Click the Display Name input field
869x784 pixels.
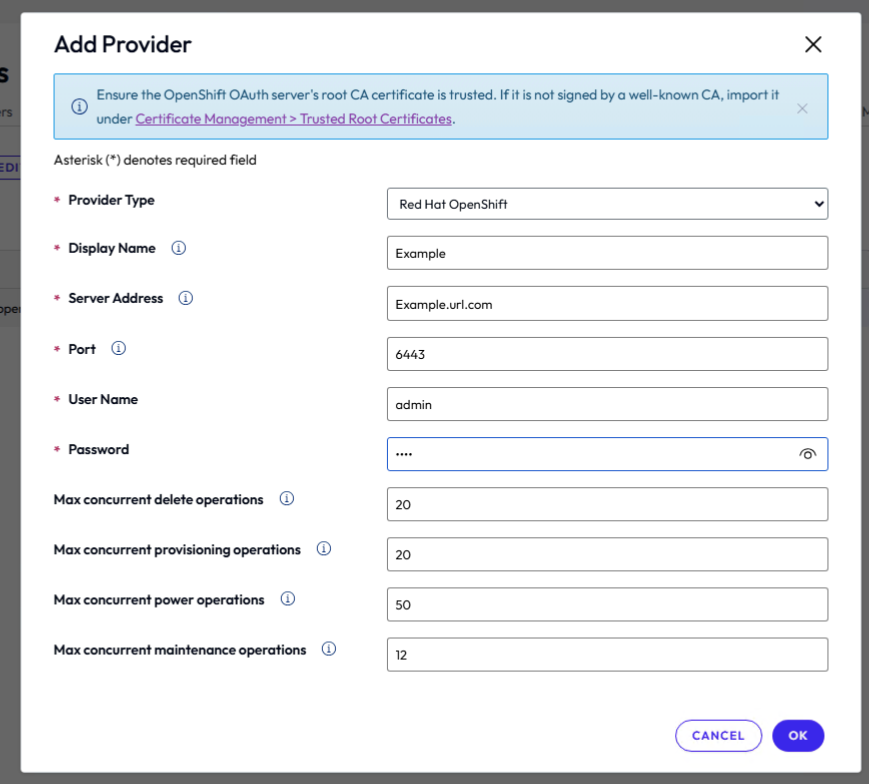(x=607, y=253)
